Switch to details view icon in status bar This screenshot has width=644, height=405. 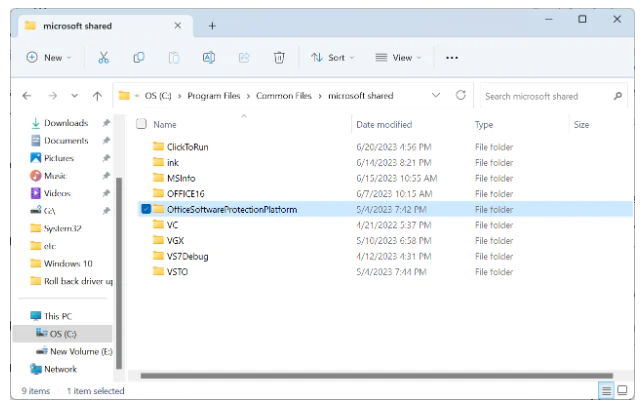click(x=606, y=390)
